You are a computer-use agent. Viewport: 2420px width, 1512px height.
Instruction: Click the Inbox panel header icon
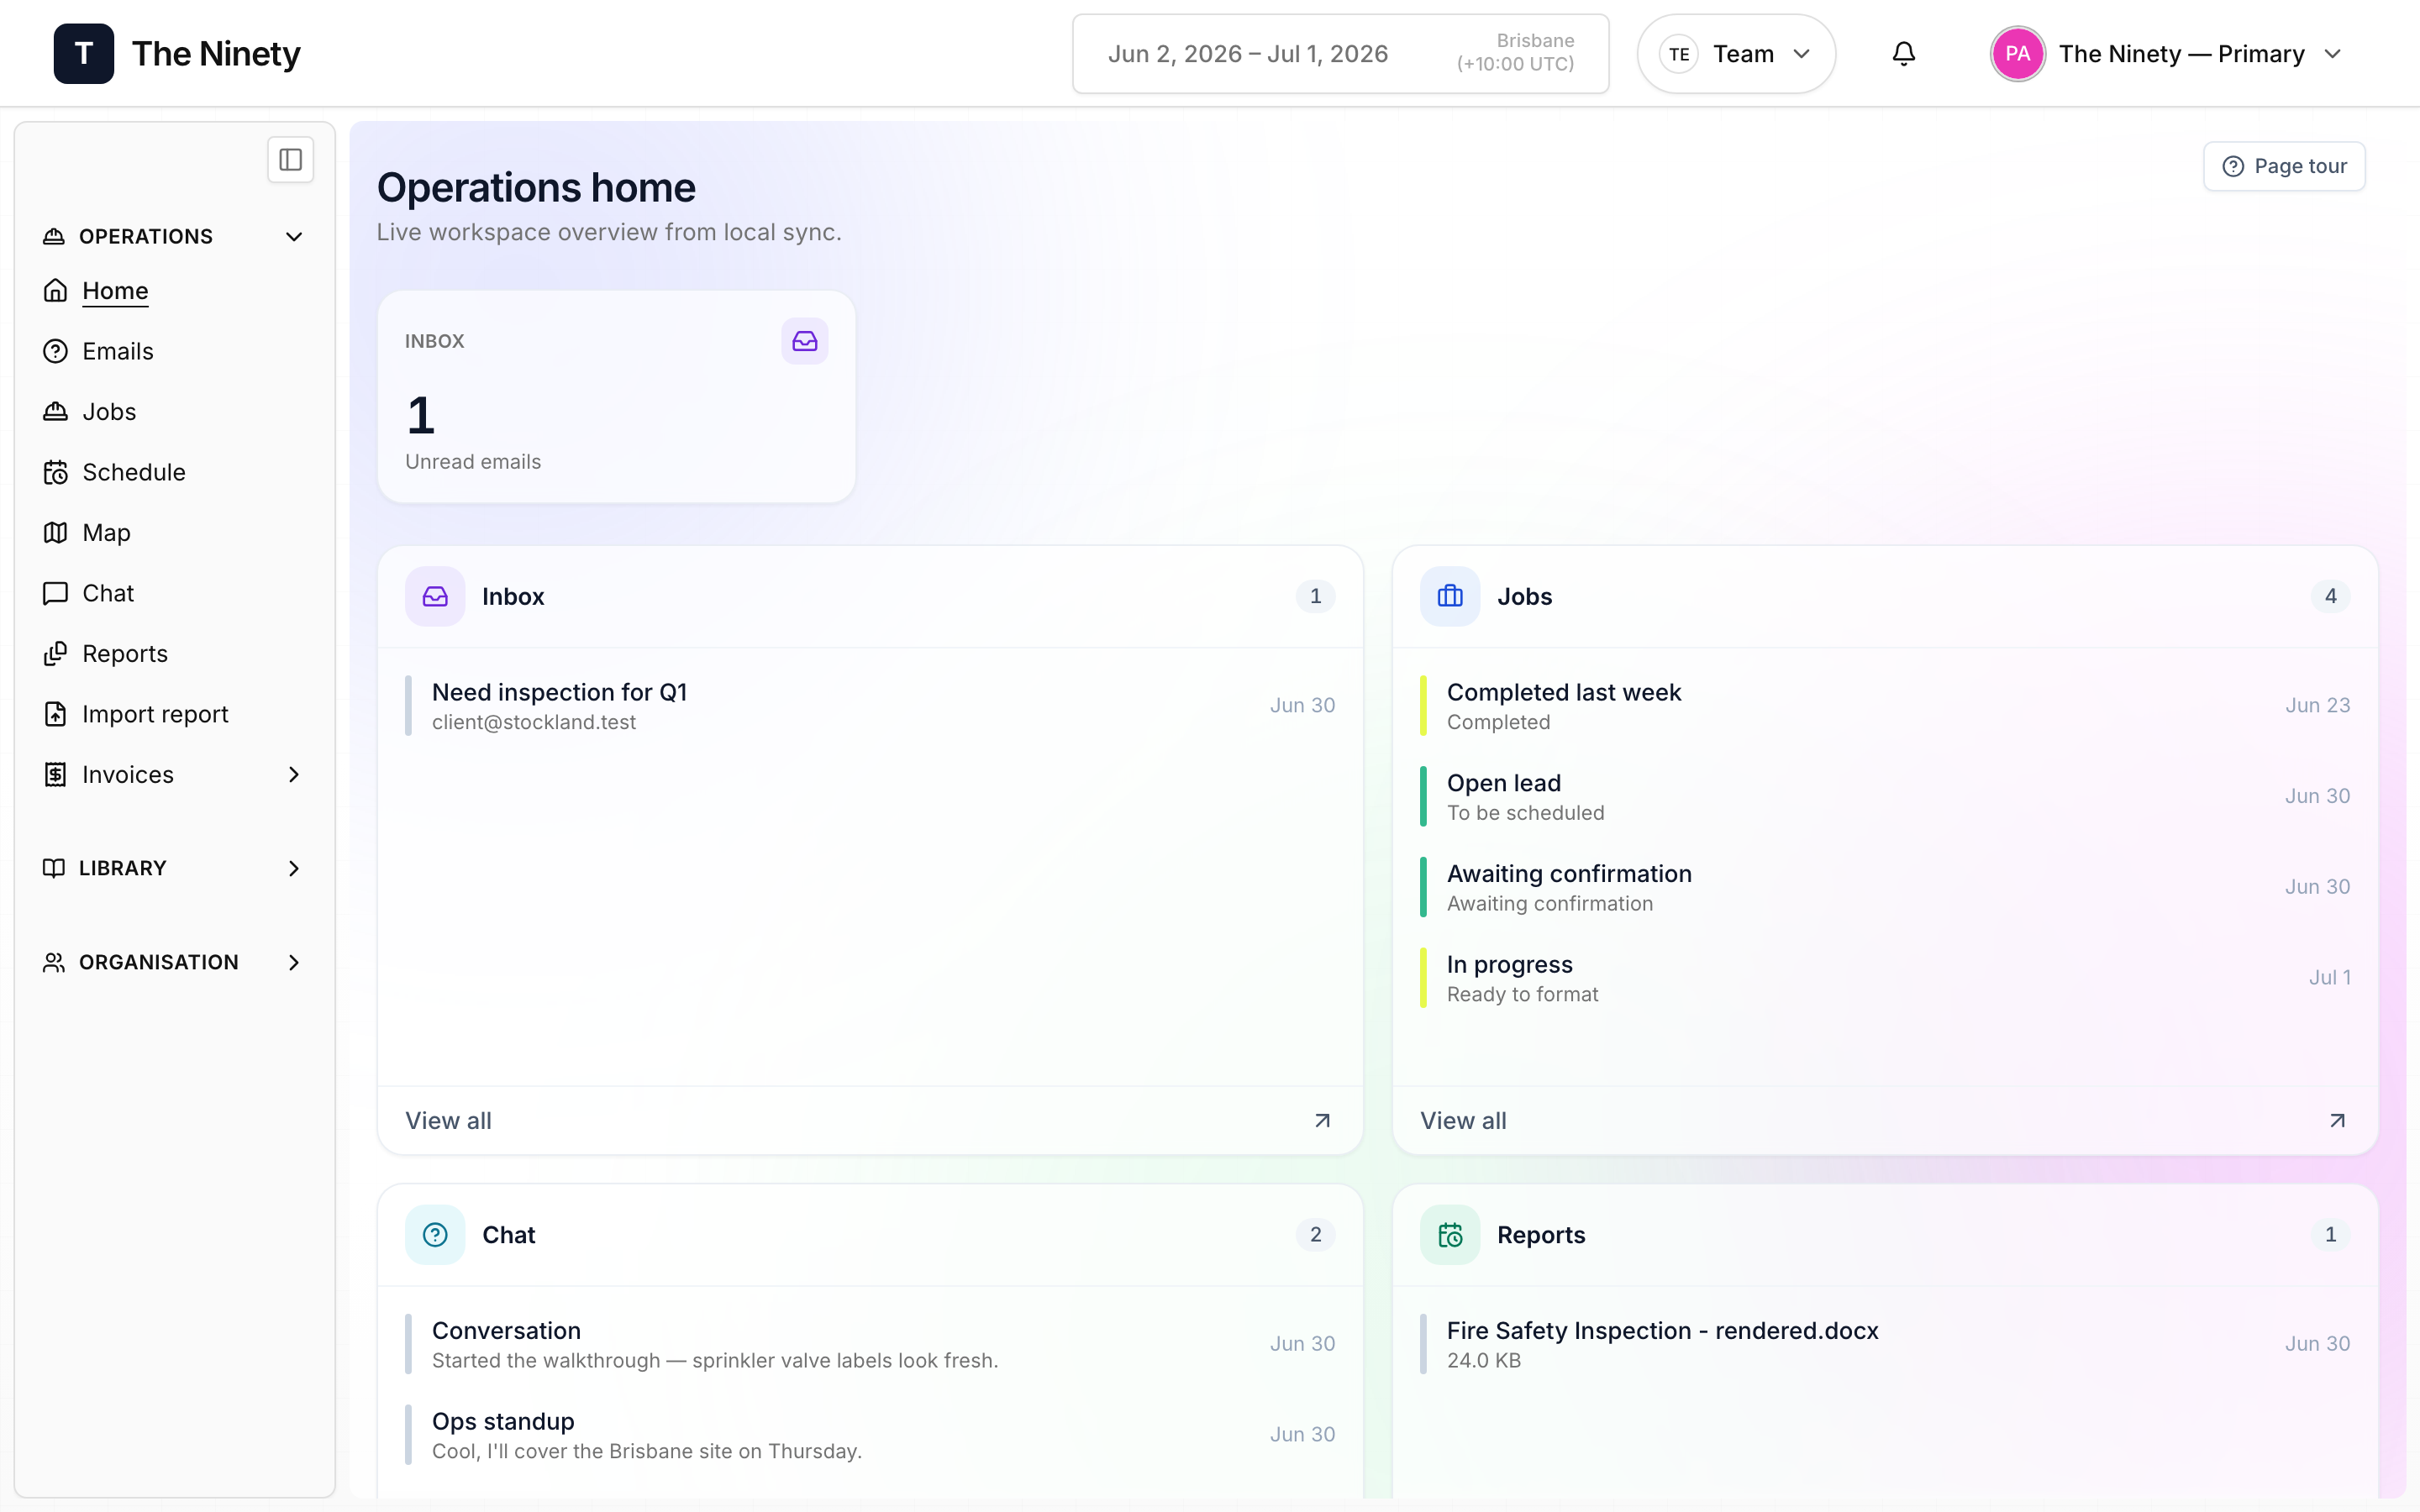[435, 597]
